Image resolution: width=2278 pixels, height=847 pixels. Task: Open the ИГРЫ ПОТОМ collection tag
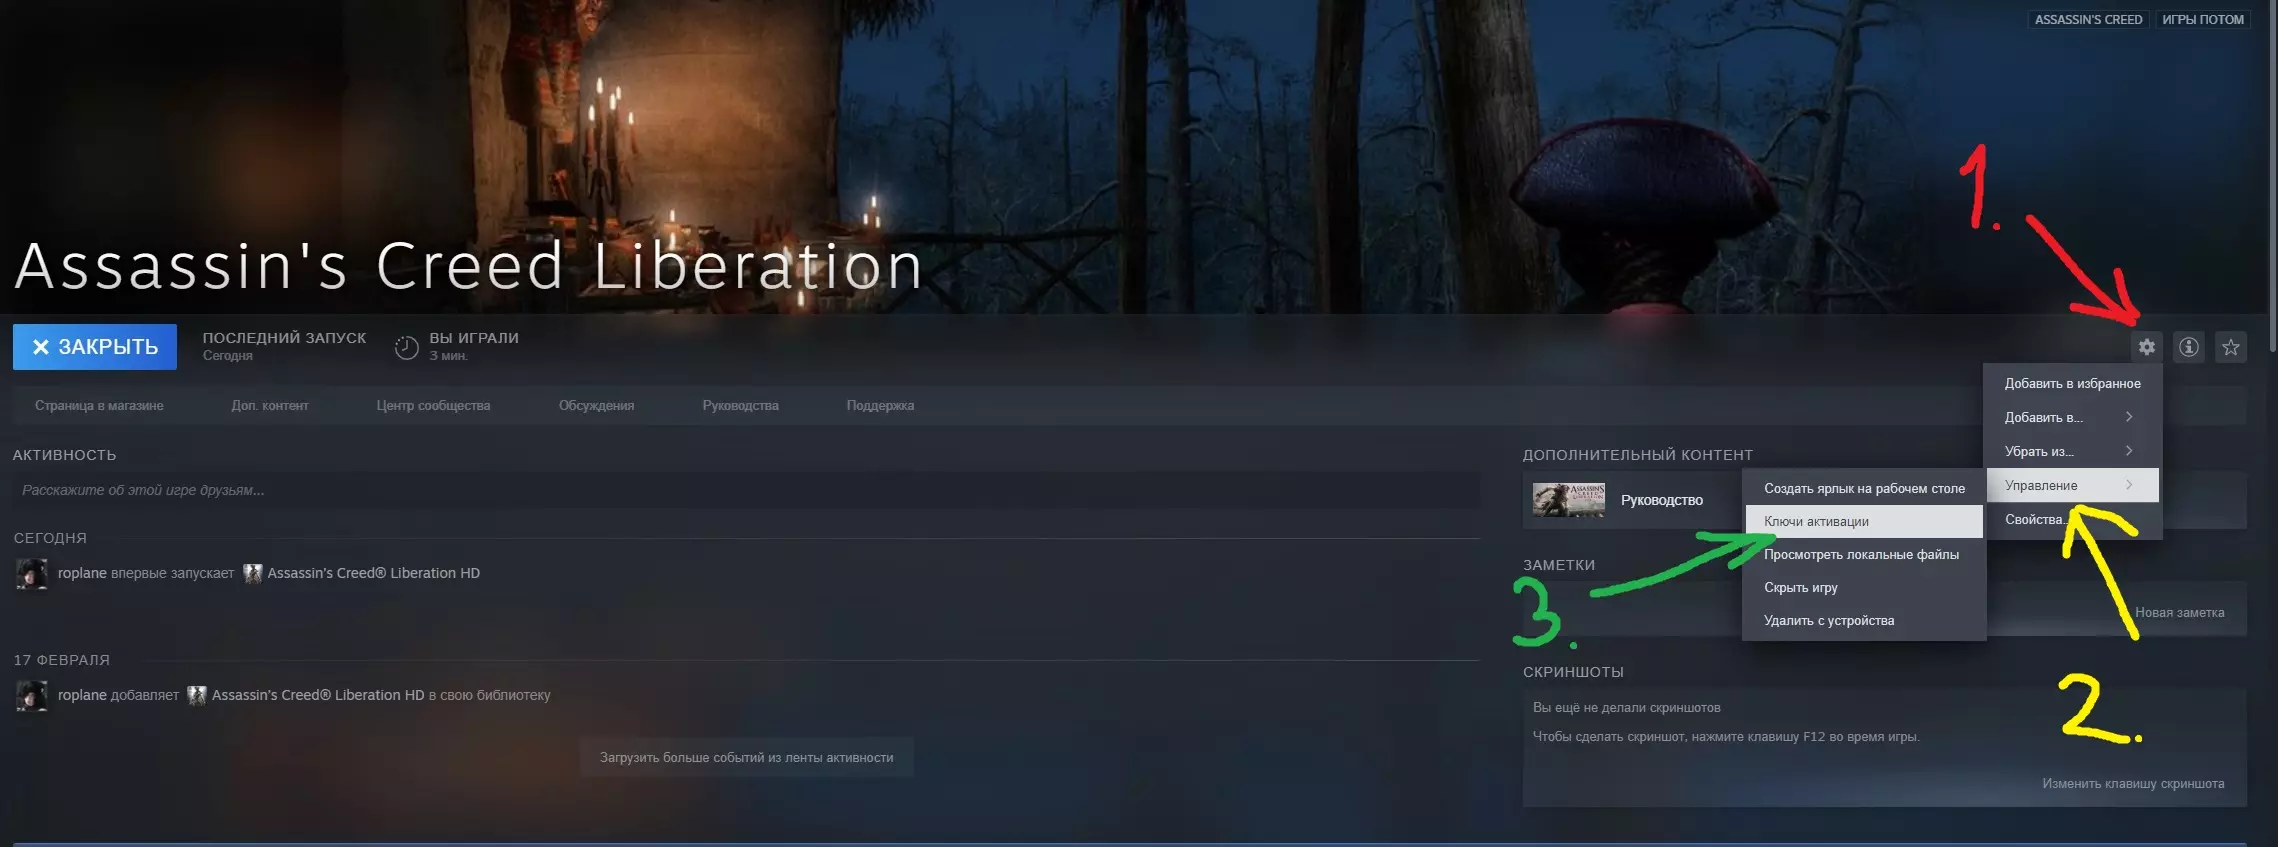pyautogui.click(x=2203, y=20)
